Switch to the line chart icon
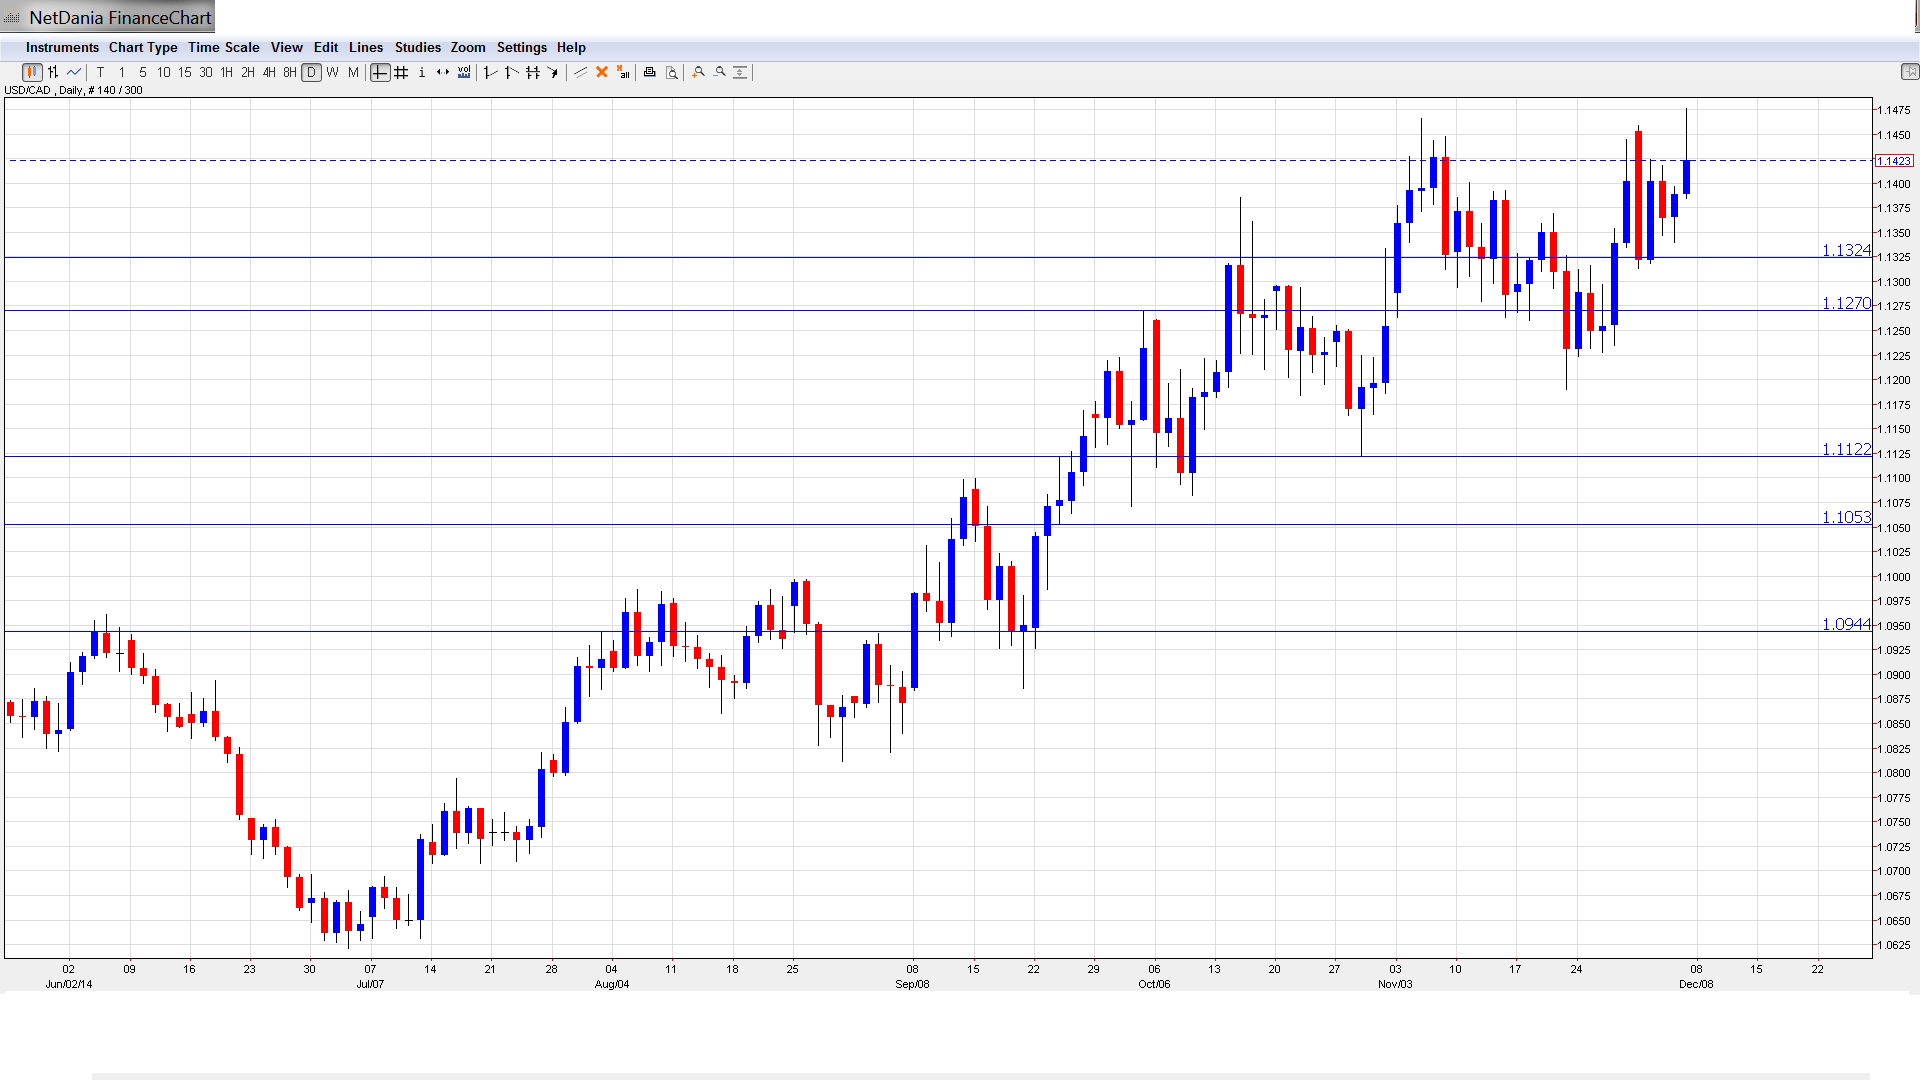The image size is (1920, 1080). [74, 72]
